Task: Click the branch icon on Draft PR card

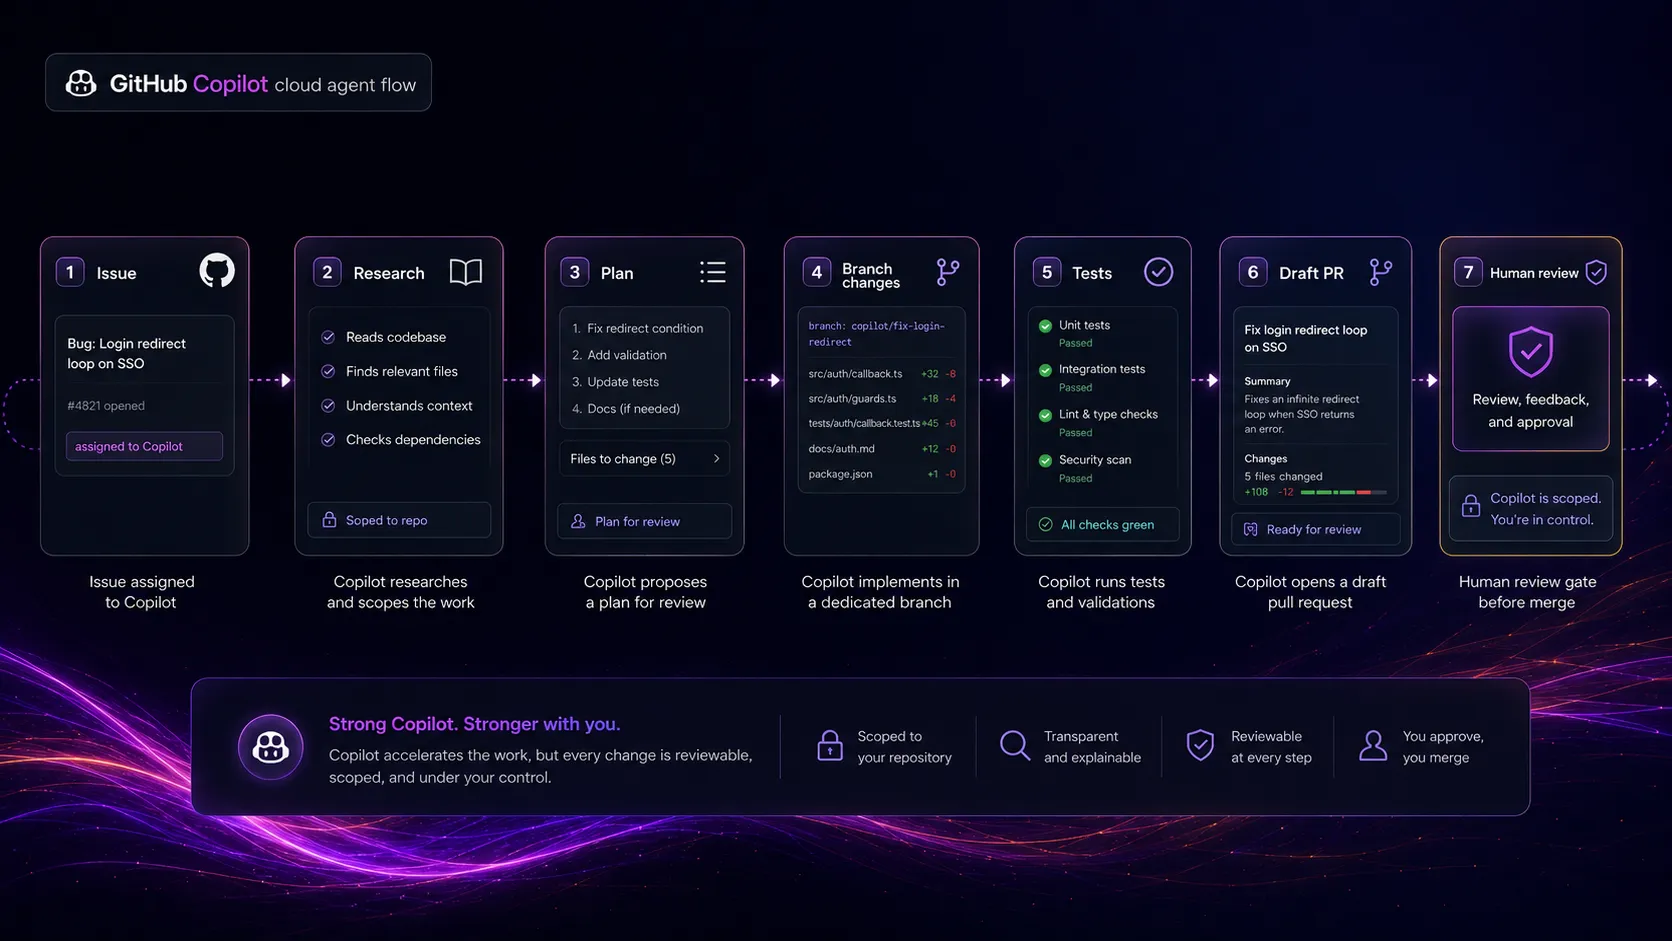Action: 1381,272
